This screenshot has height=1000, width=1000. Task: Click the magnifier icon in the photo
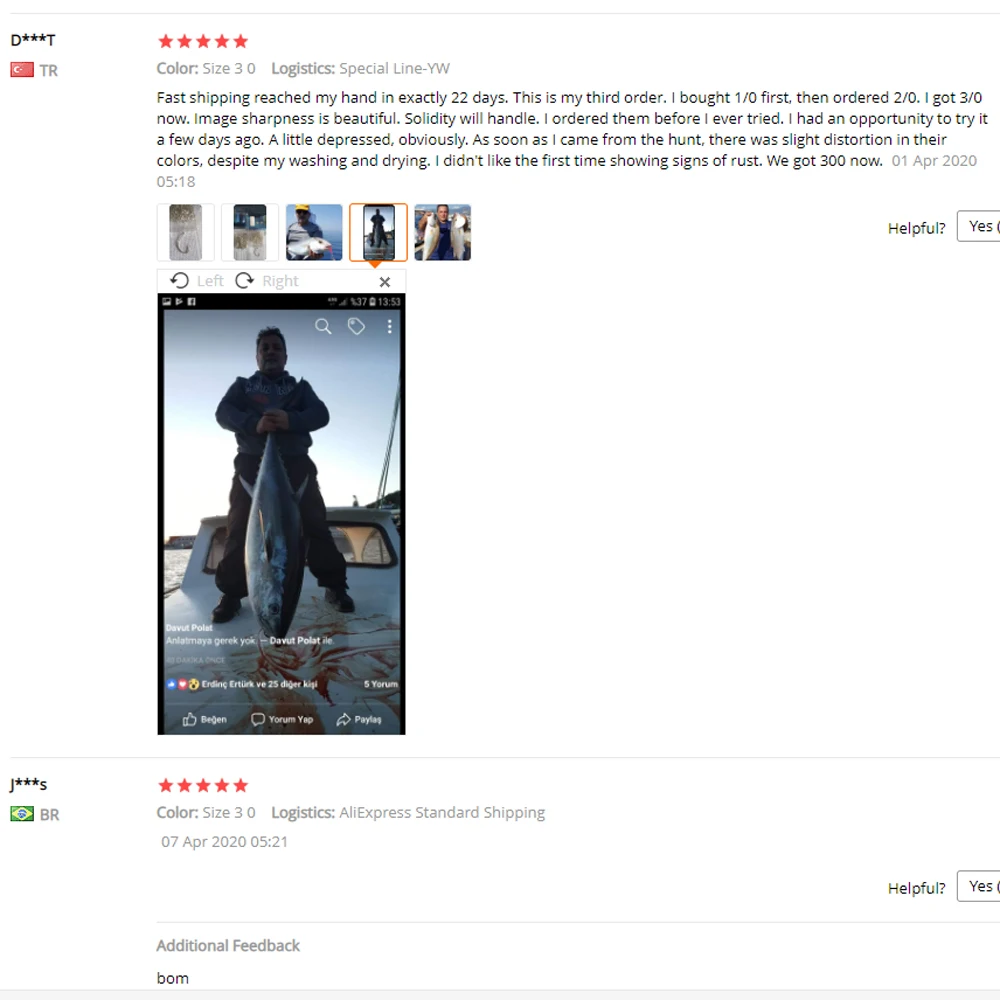point(323,327)
